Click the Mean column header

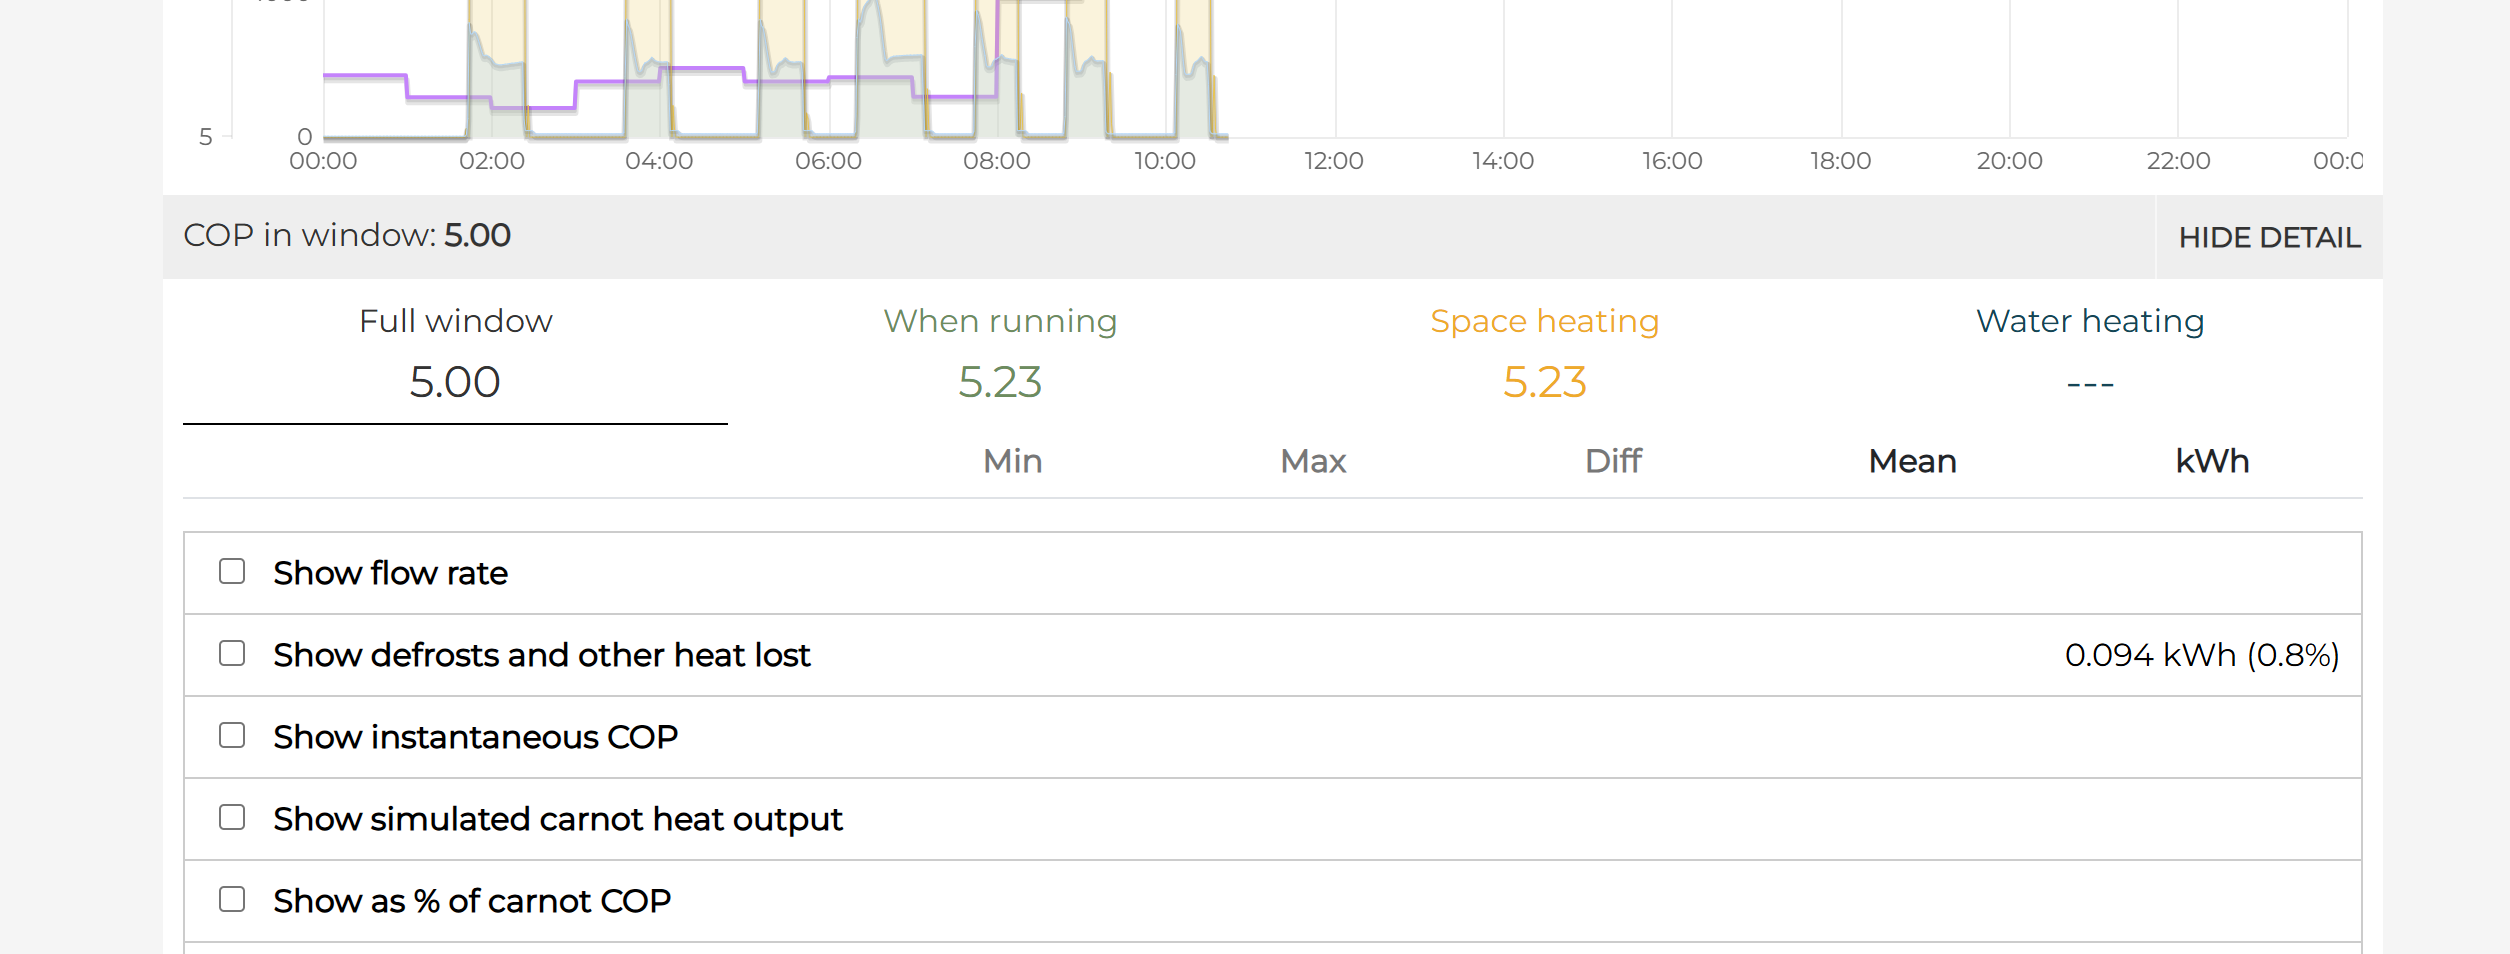(x=1912, y=461)
